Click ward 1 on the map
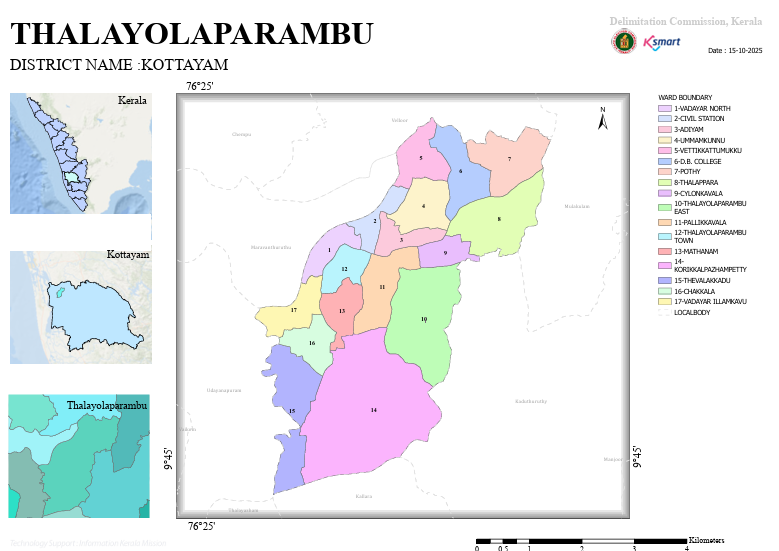This screenshot has width=779, height=551. tap(328, 251)
